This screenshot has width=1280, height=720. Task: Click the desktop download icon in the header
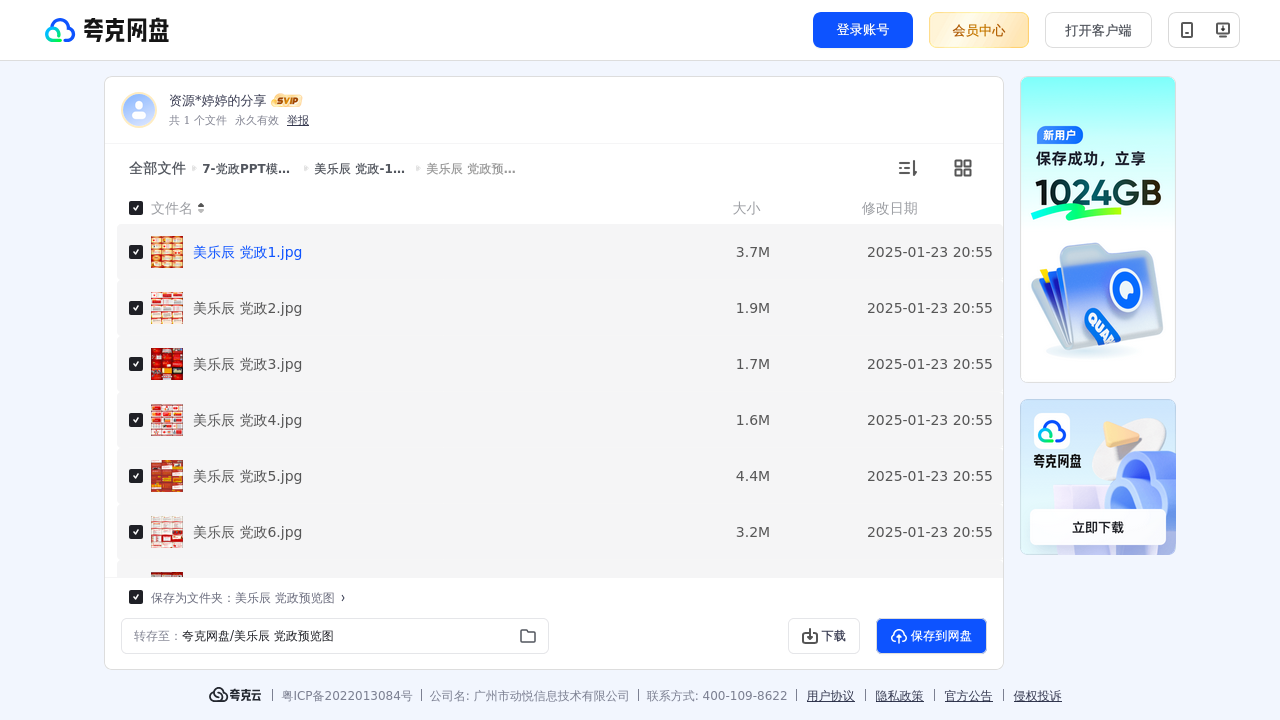click(x=1222, y=30)
